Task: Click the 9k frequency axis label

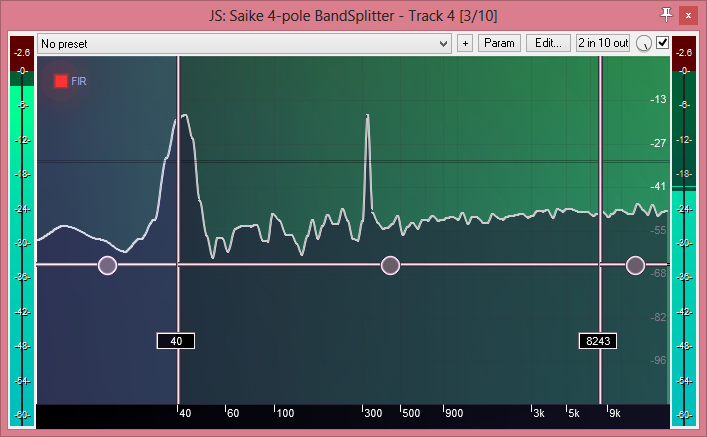Action: click(615, 413)
